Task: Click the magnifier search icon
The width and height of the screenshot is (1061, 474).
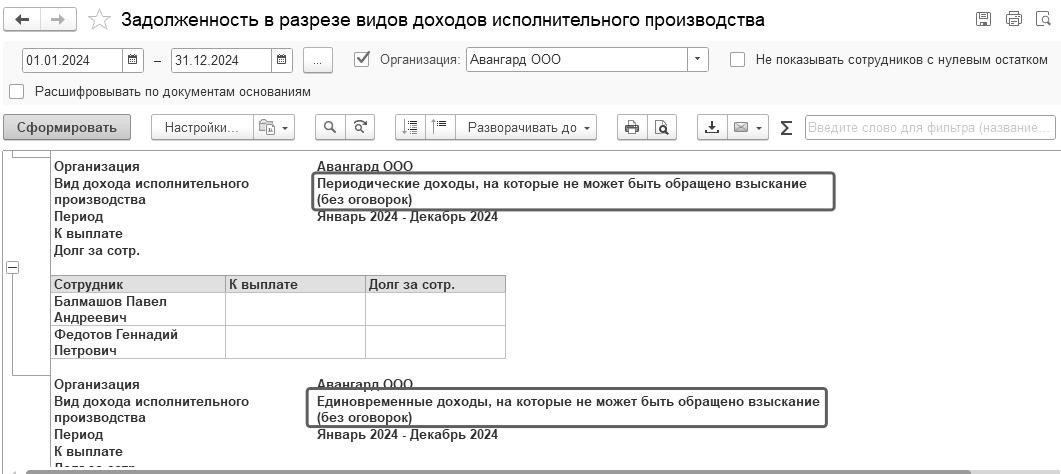Action: click(330, 127)
